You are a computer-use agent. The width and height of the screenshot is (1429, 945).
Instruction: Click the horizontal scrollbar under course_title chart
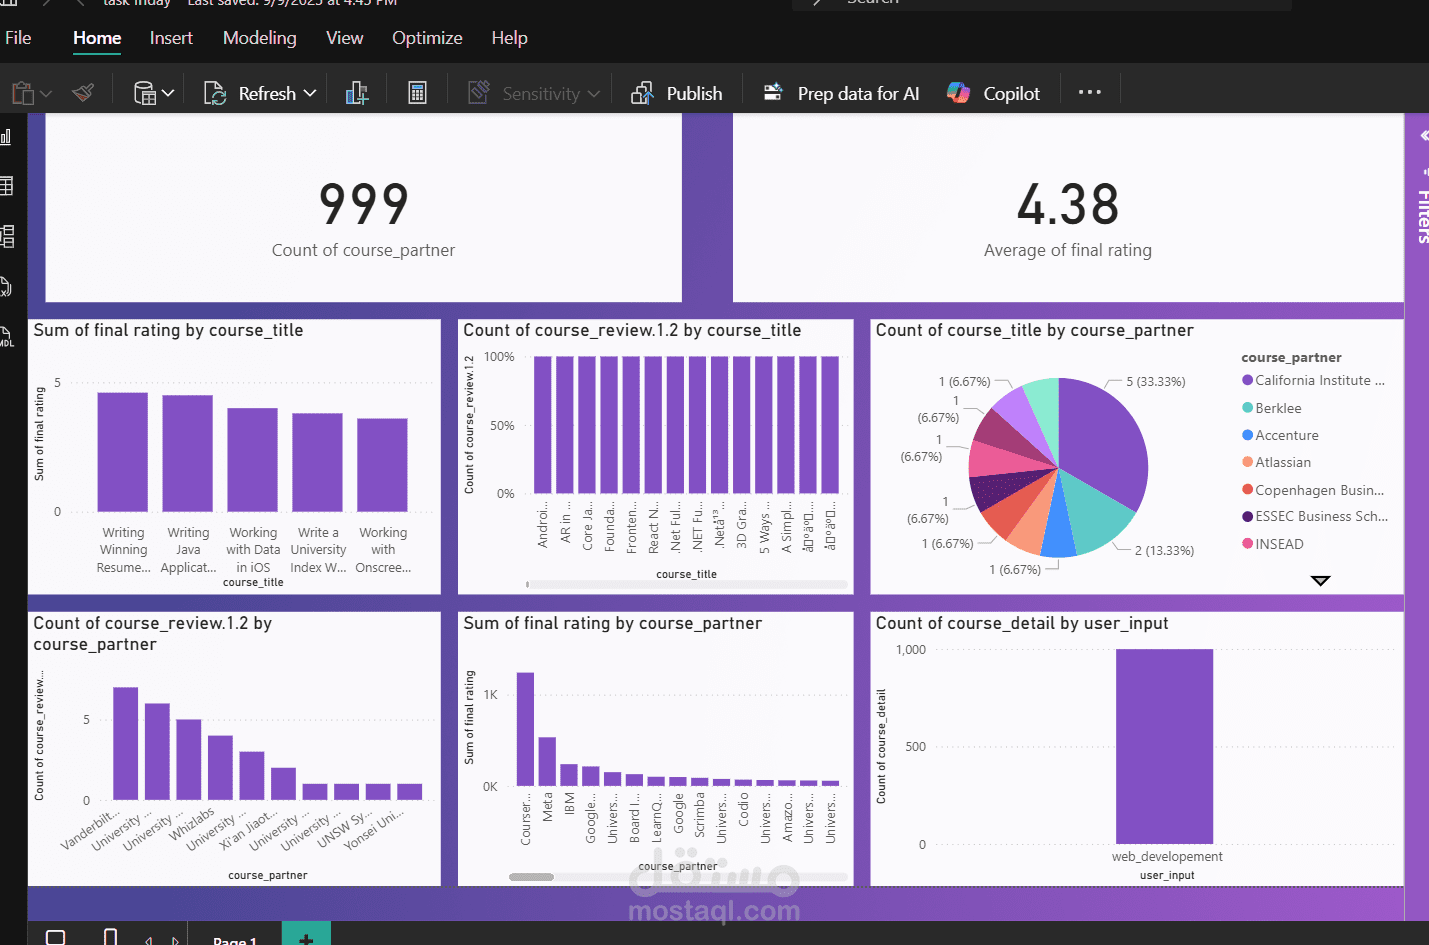tap(687, 584)
